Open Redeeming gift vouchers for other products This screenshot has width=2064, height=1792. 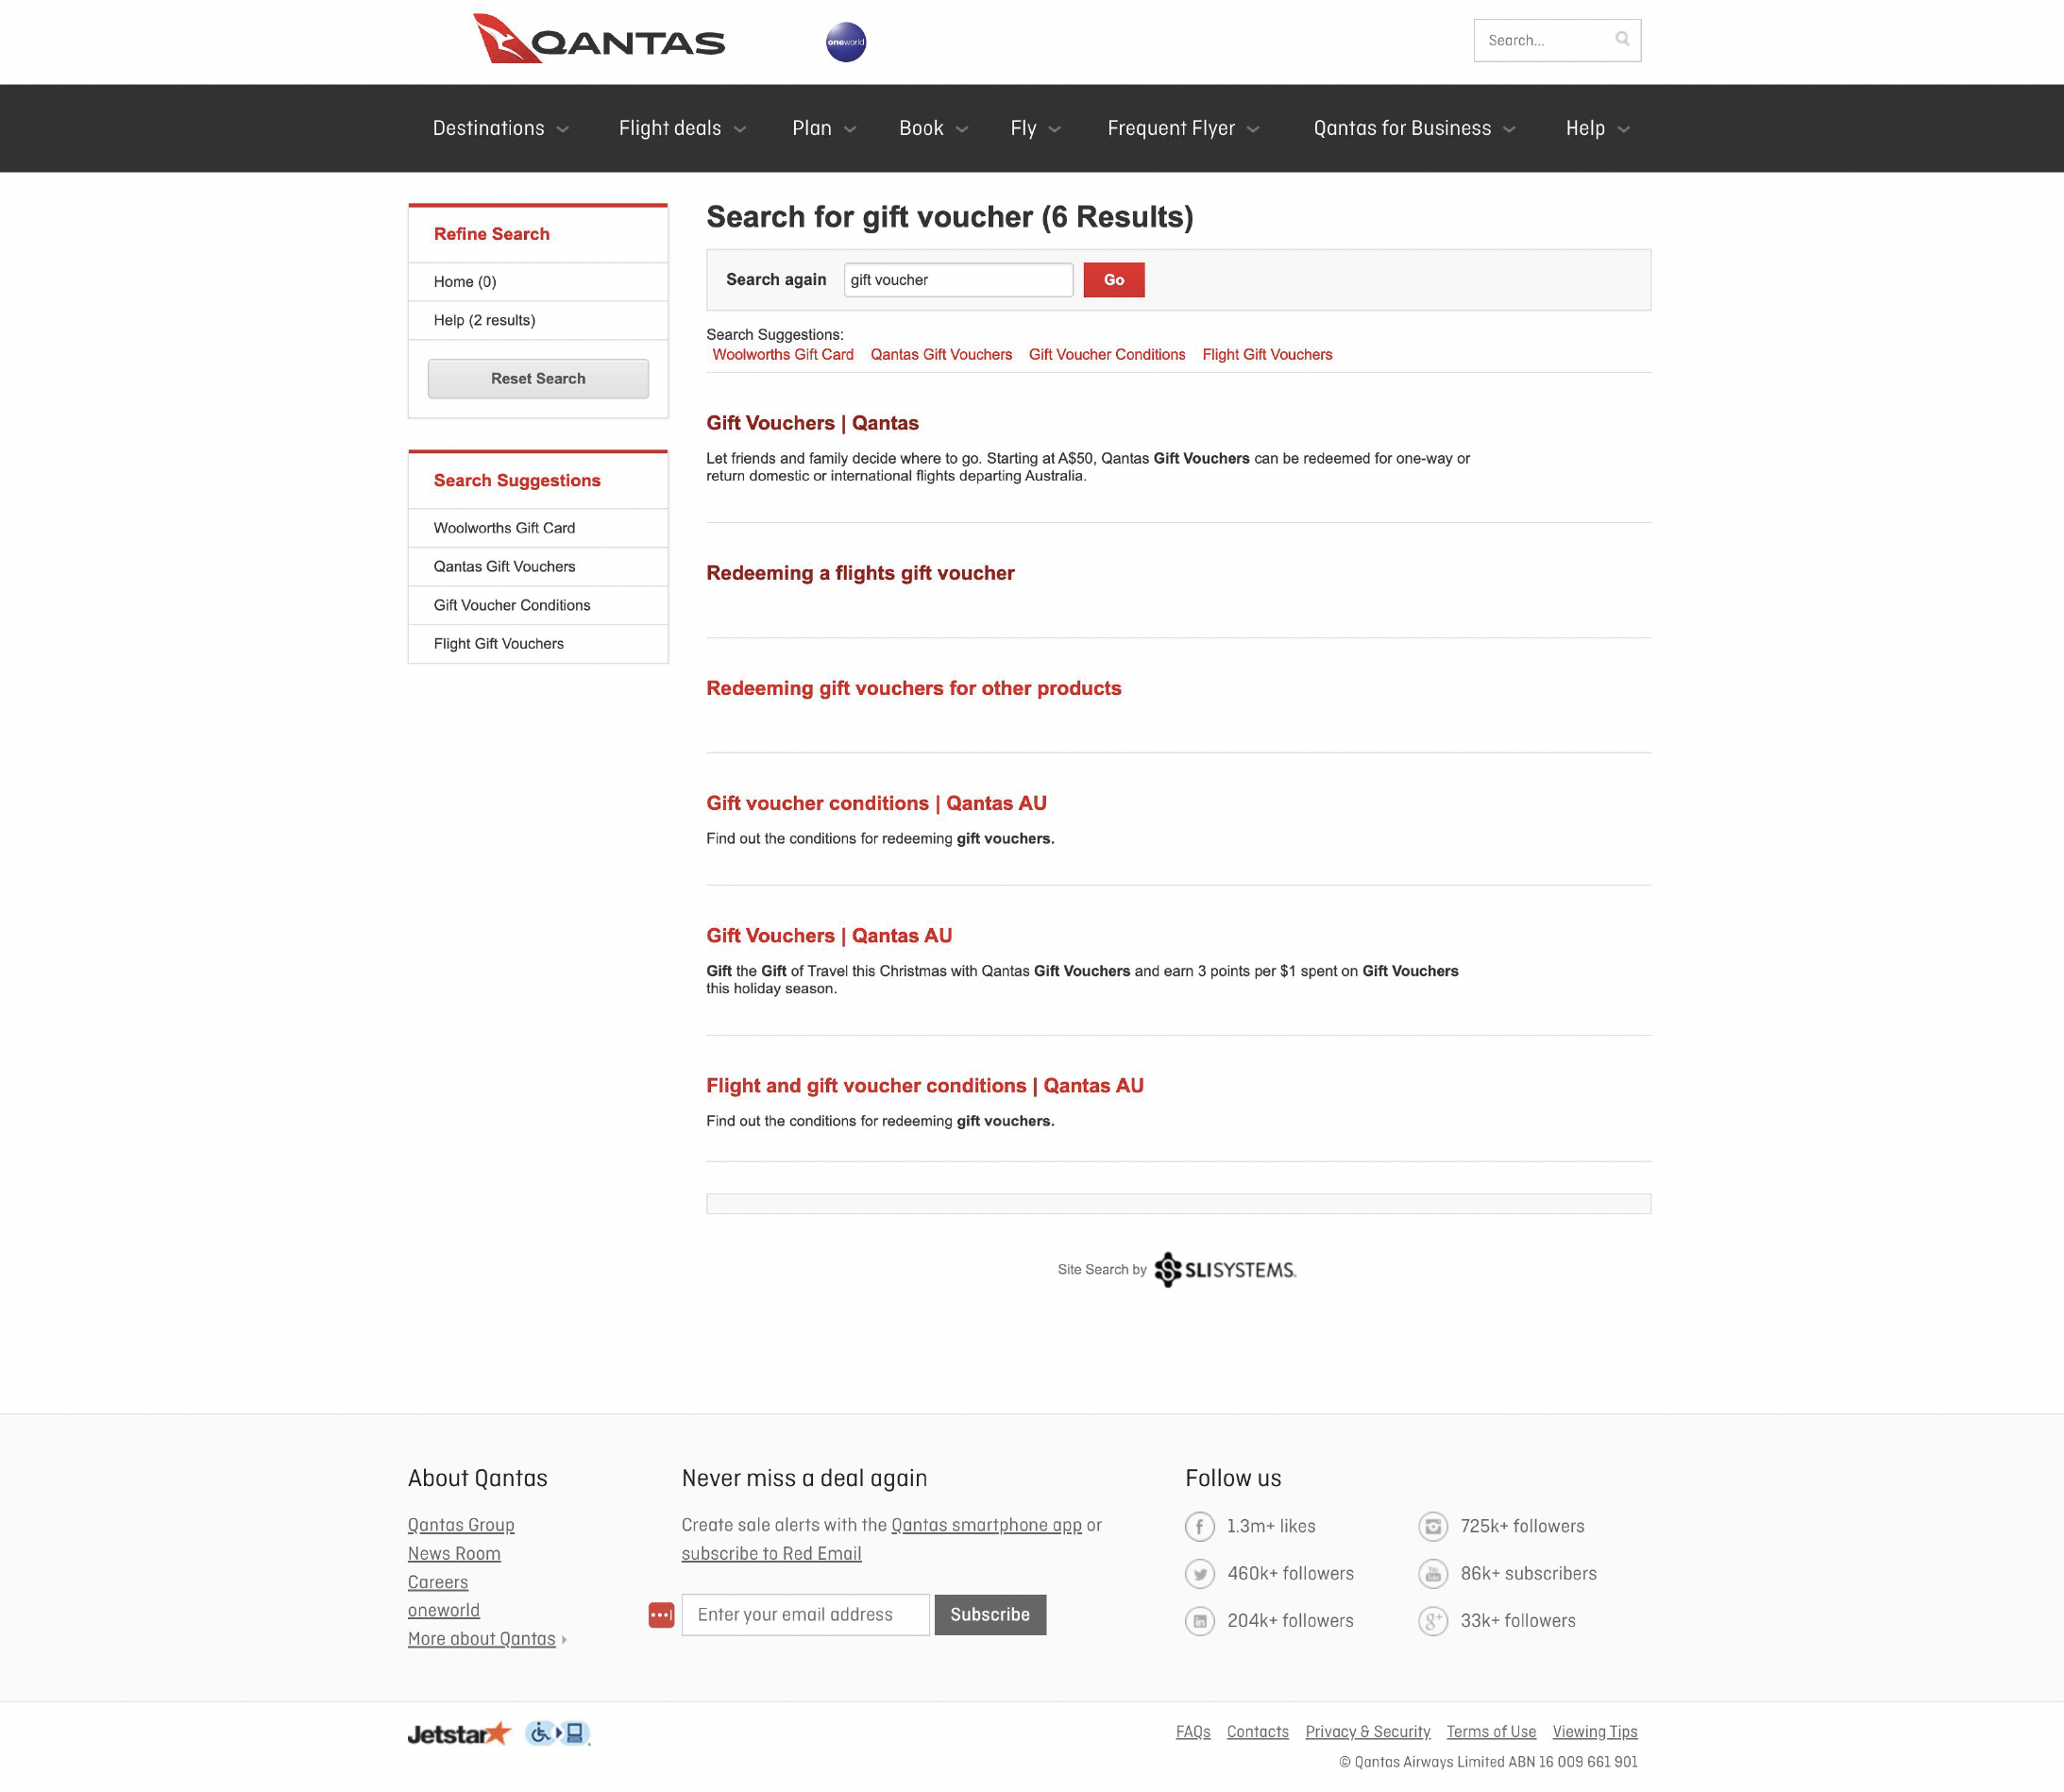913,688
